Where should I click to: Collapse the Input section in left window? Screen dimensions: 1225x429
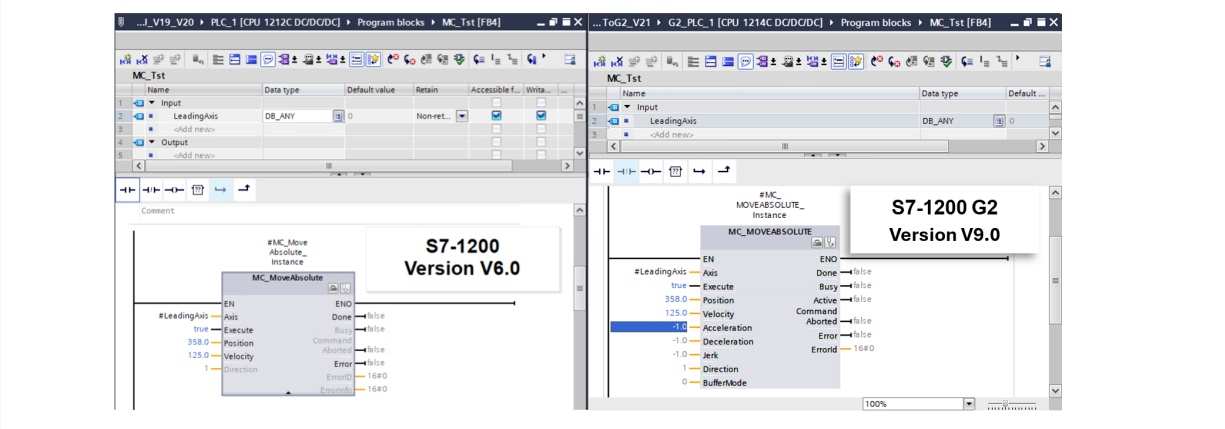coord(152,103)
